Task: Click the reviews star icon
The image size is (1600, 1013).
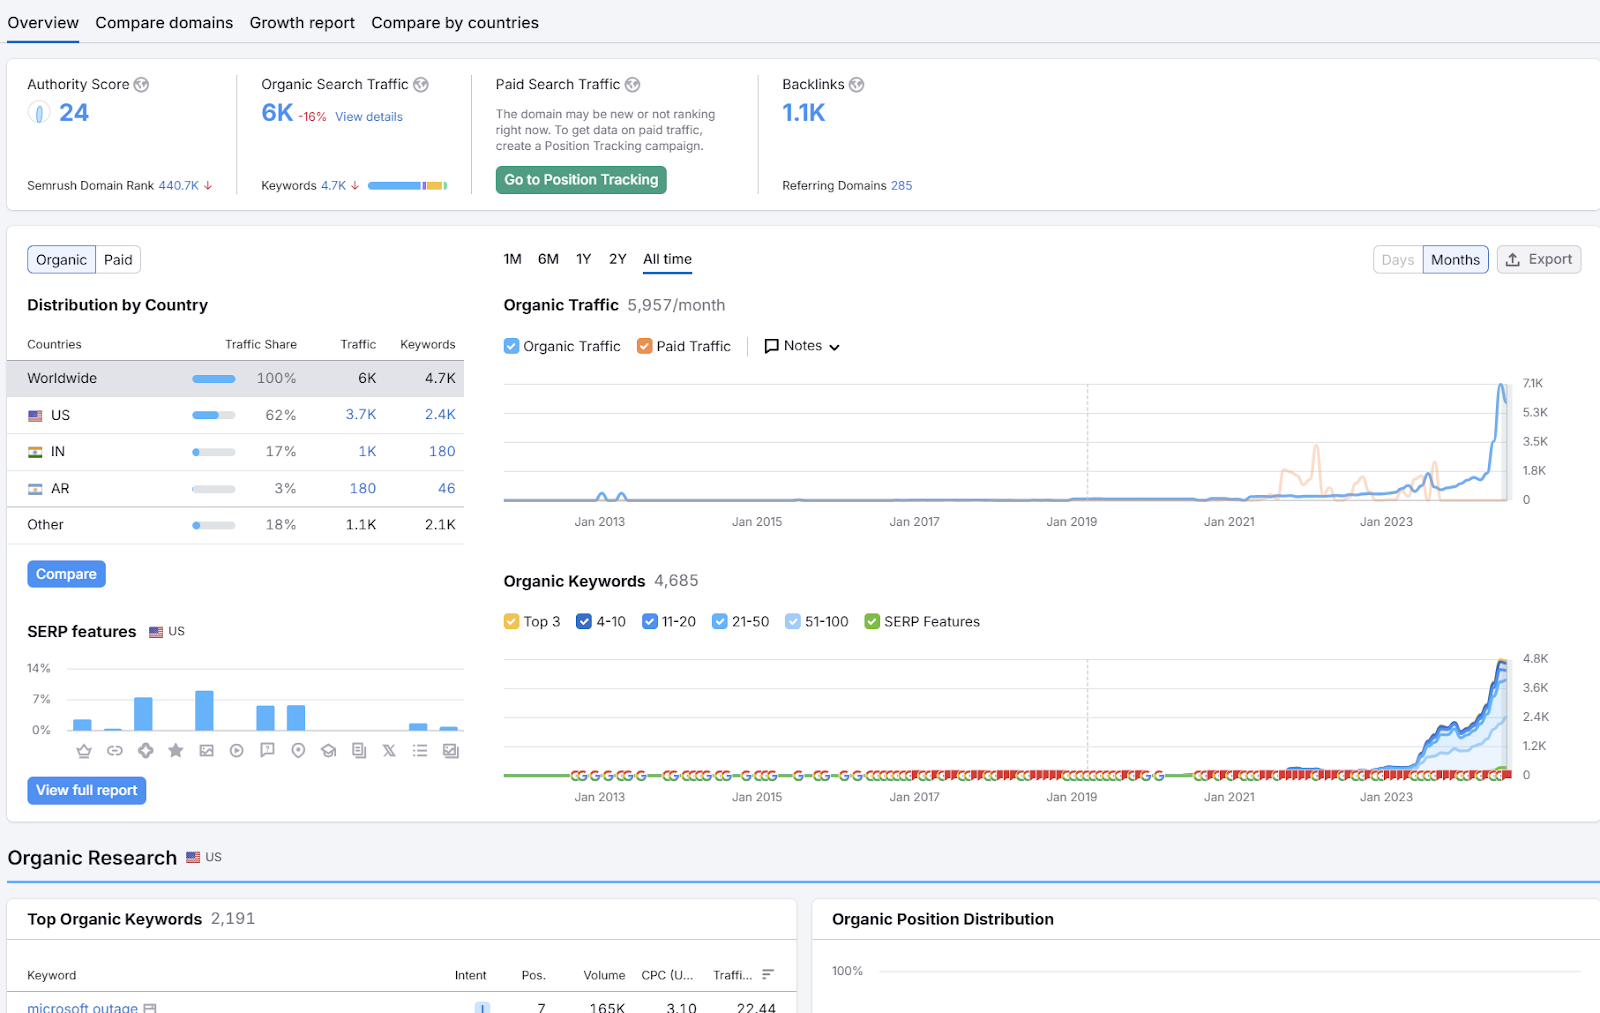Action: pos(176,751)
